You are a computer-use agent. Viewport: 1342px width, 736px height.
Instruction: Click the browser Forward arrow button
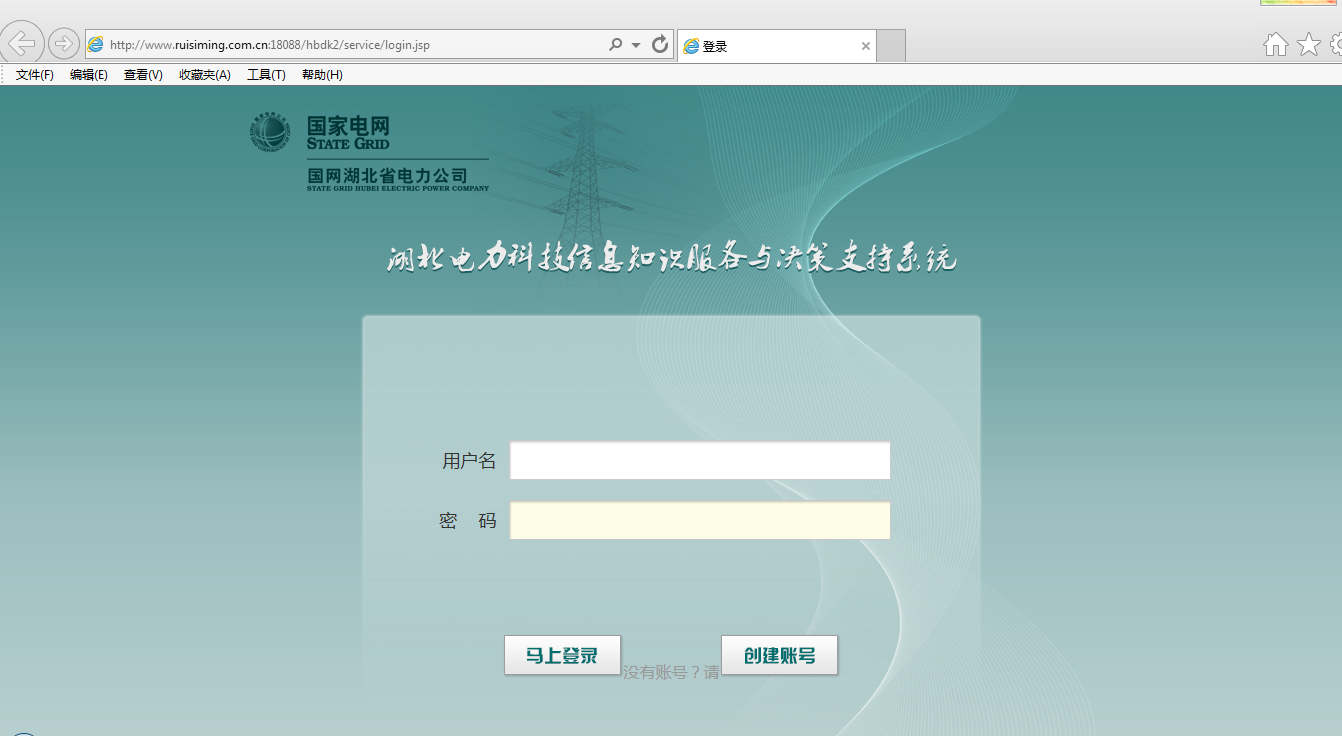tap(64, 43)
